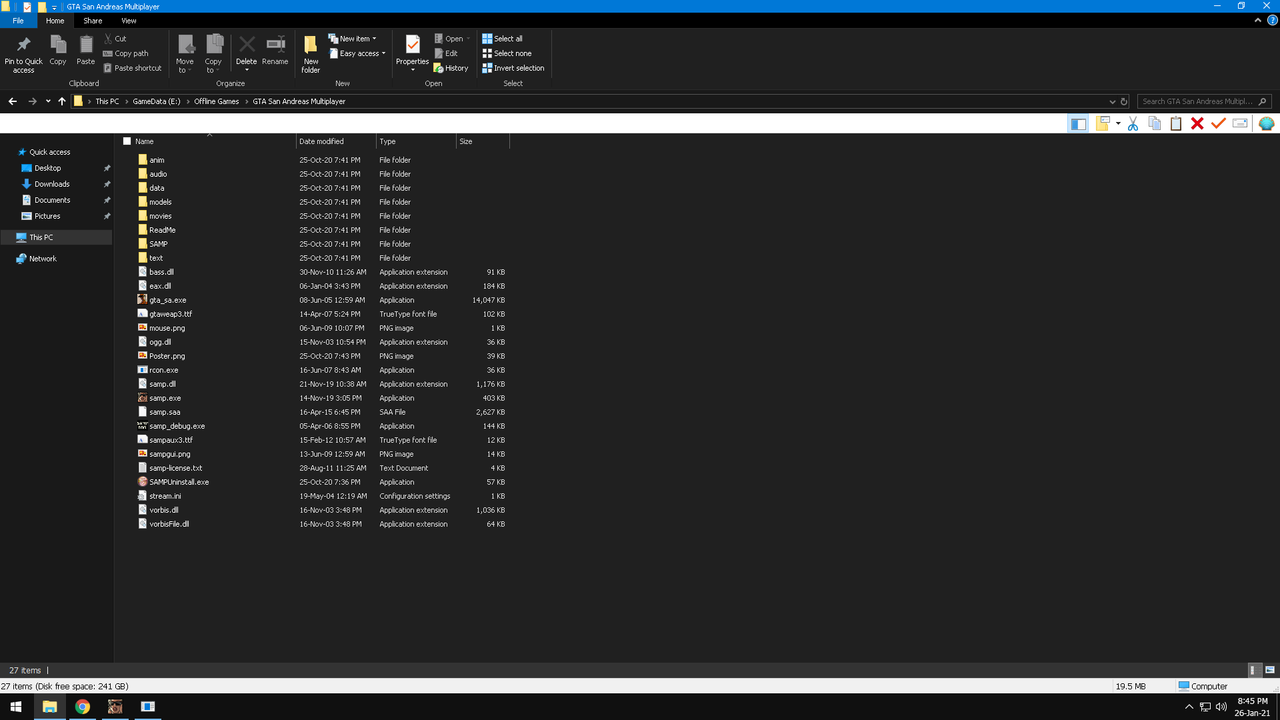Click the Classic Shell settings shell icon
This screenshot has height=720, width=1280.
pyautogui.click(x=1266, y=124)
